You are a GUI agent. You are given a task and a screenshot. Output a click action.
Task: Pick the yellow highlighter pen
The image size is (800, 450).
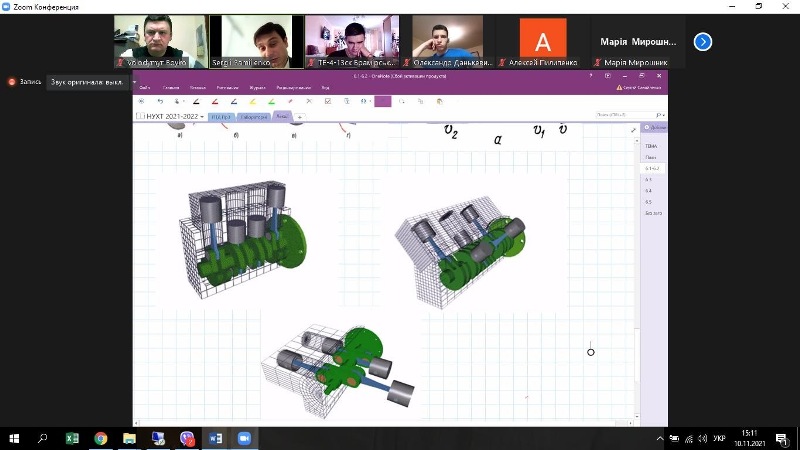pyautogui.click(x=252, y=101)
